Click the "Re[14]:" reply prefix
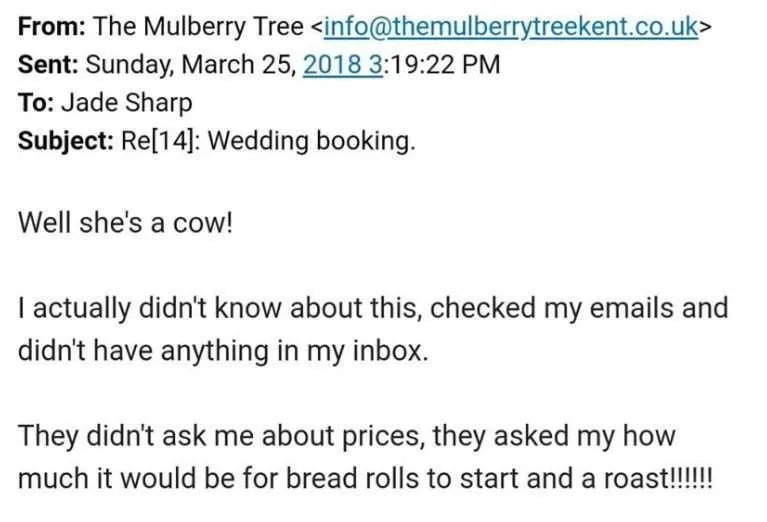The height and width of the screenshot is (522, 767). click(x=160, y=141)
